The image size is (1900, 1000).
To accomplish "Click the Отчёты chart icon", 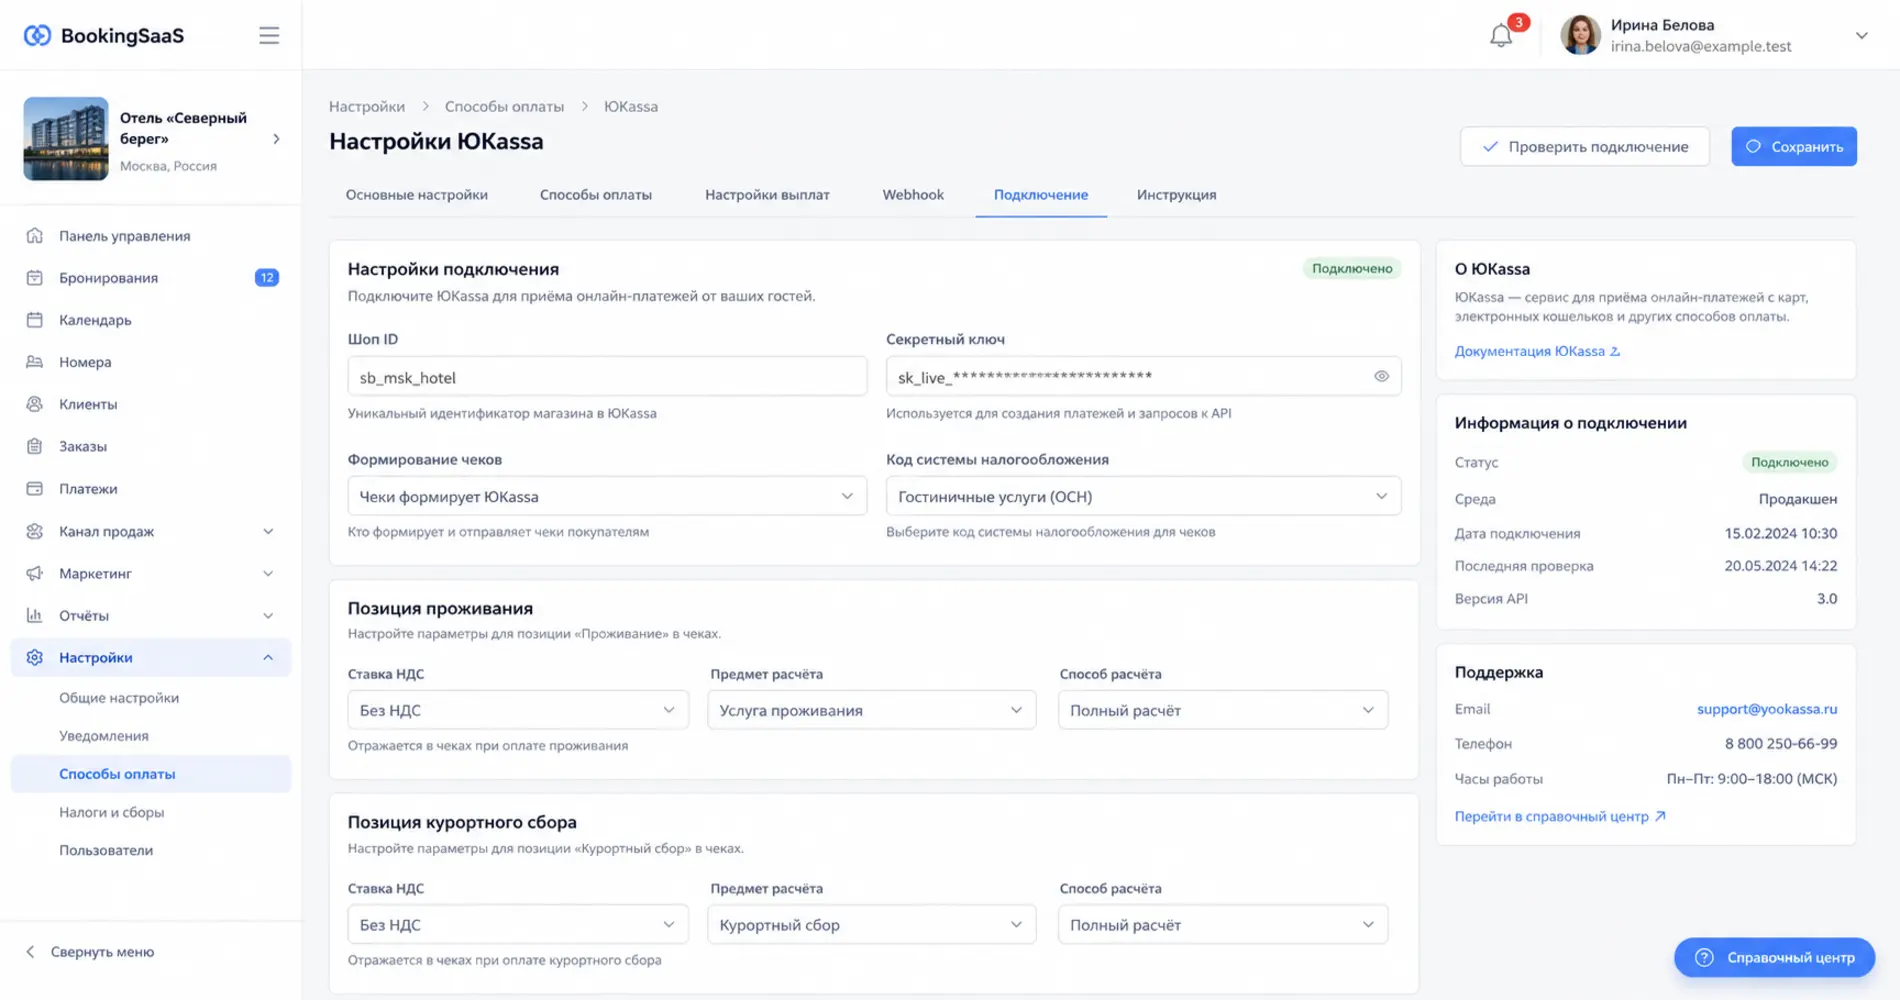I will [x=35, y=615].
